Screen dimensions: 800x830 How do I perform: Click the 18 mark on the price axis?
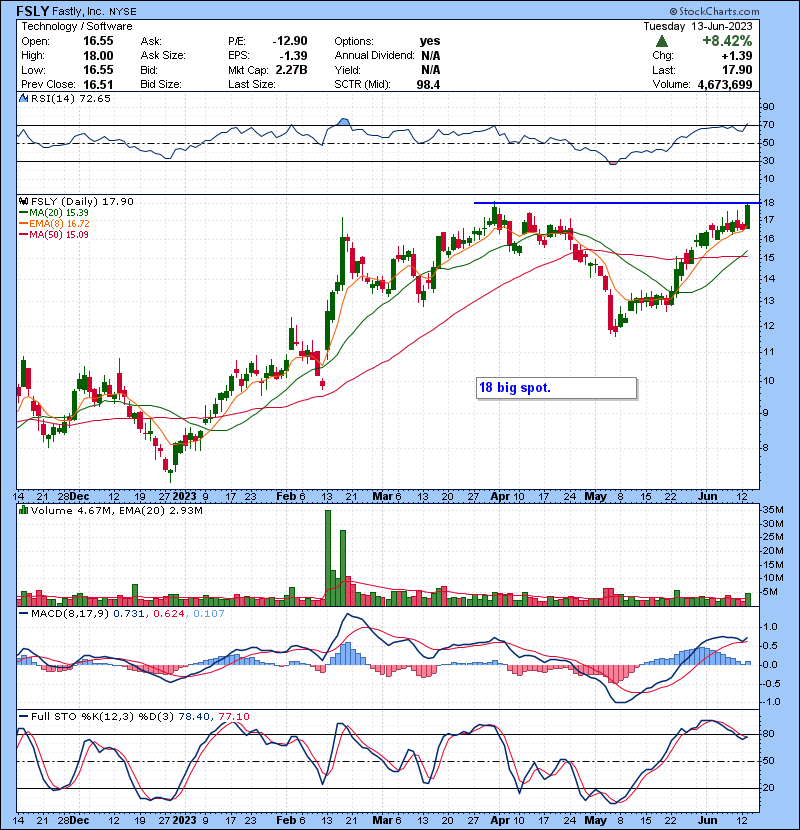point(769,203)
